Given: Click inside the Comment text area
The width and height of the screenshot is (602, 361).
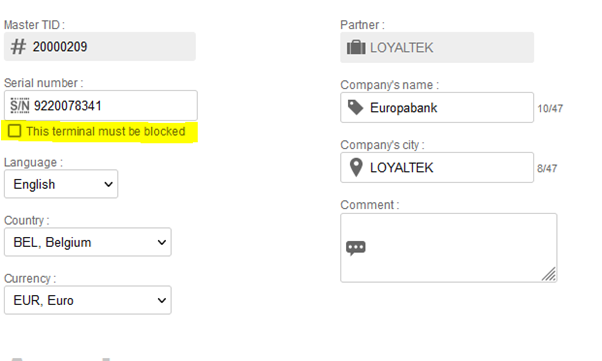Looking at the screenshot, I should click(448, 248).
